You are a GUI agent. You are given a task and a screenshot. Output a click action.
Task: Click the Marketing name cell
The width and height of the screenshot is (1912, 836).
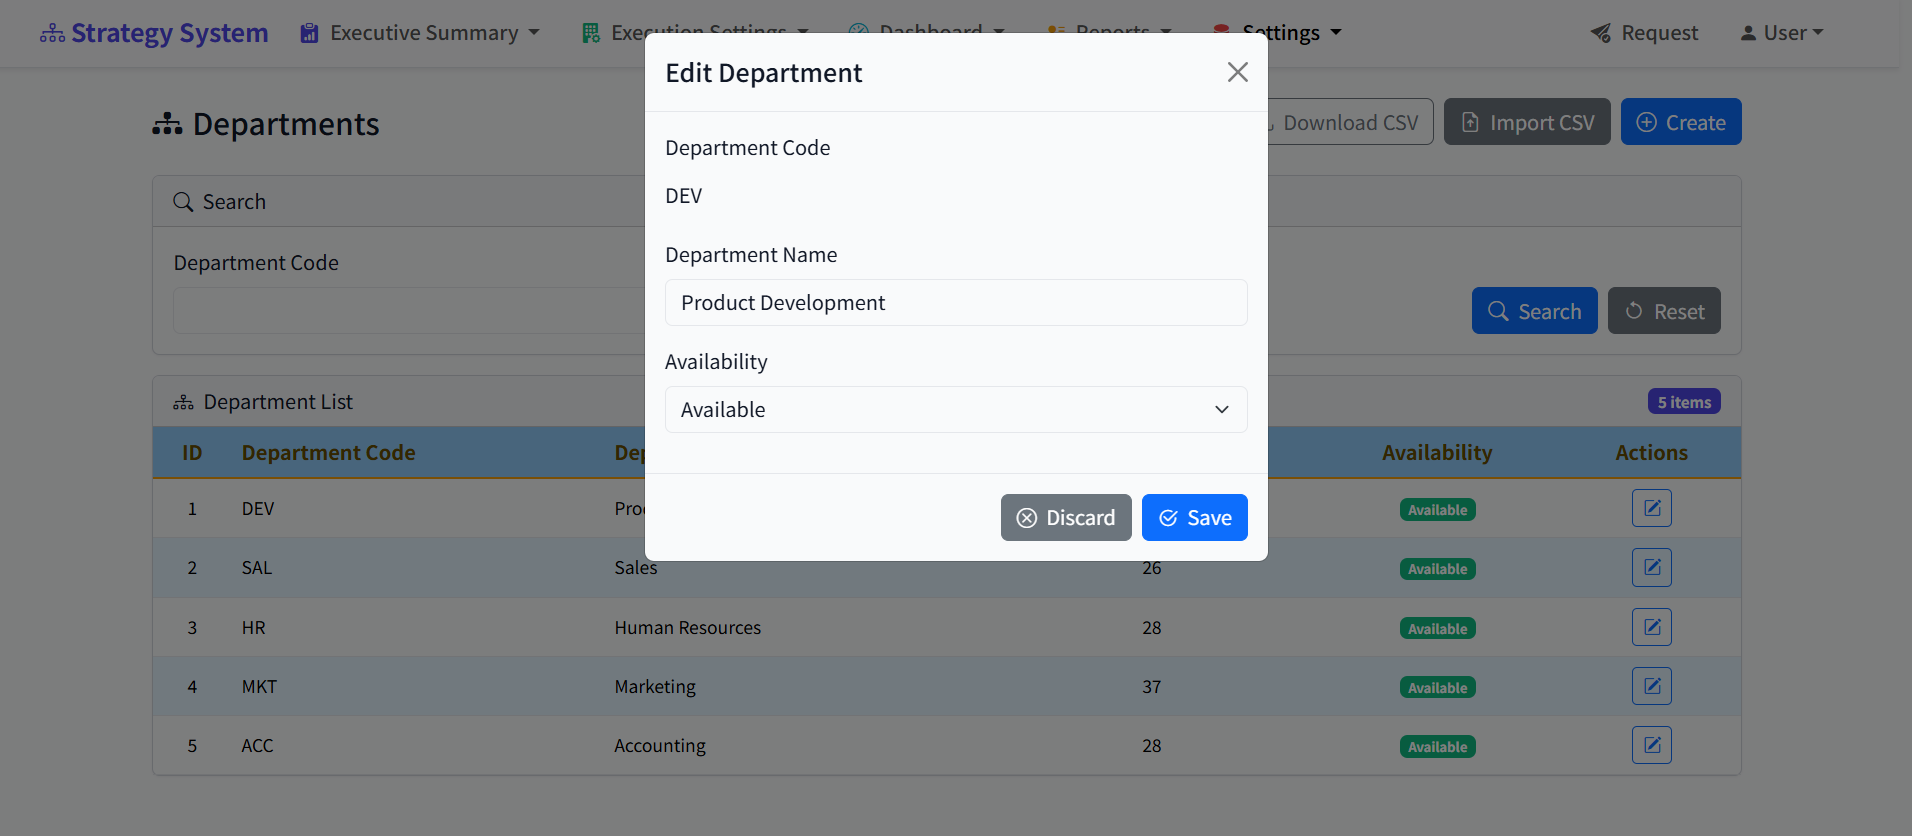tap(655, 687)
